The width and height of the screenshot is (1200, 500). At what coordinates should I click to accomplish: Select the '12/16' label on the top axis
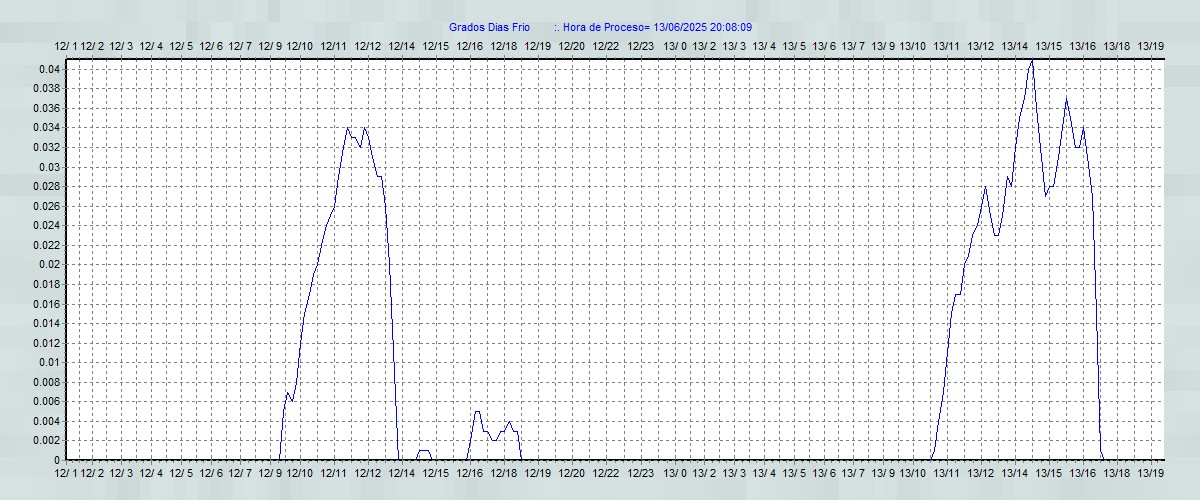click(470, 46)
